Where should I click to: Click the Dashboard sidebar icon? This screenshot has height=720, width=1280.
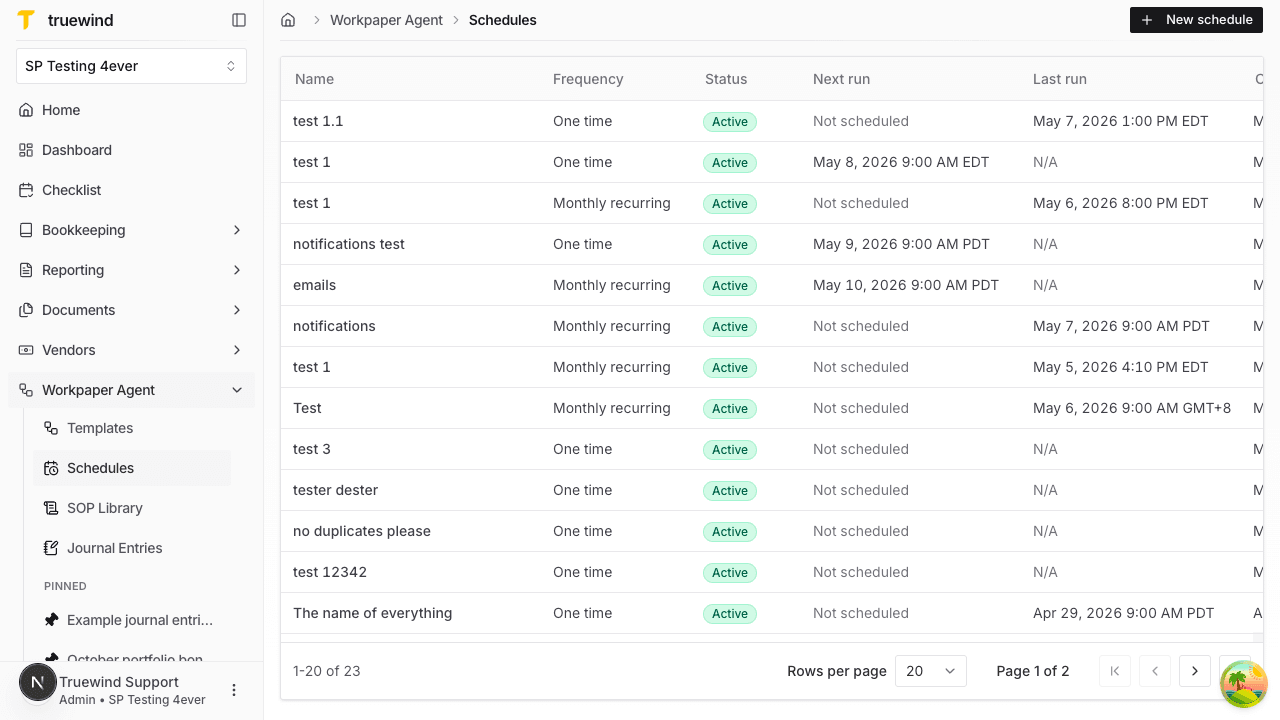(x=26, y=150)
